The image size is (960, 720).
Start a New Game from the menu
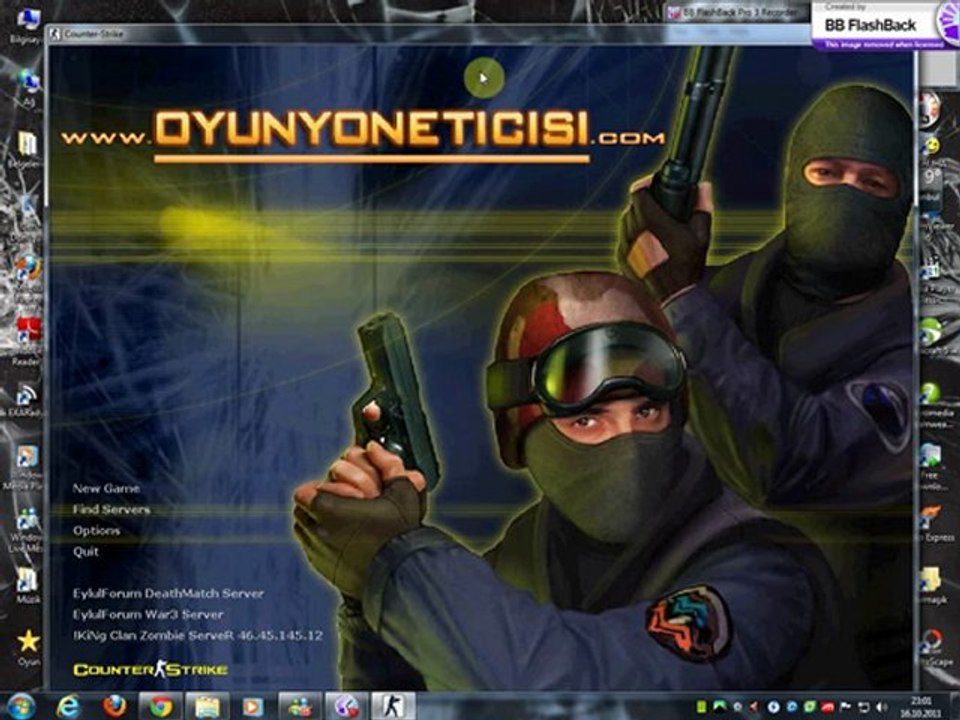[x=106, y=488]
